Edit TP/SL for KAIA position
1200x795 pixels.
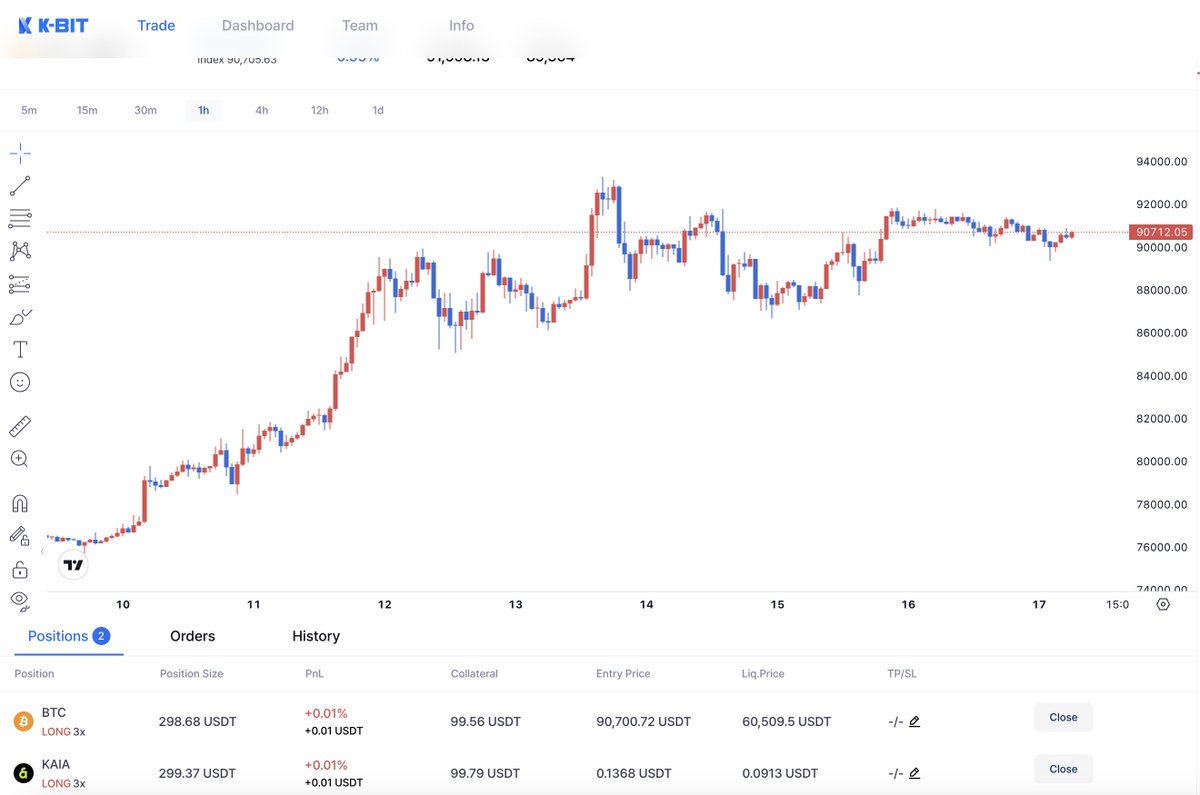coord(915,773)
